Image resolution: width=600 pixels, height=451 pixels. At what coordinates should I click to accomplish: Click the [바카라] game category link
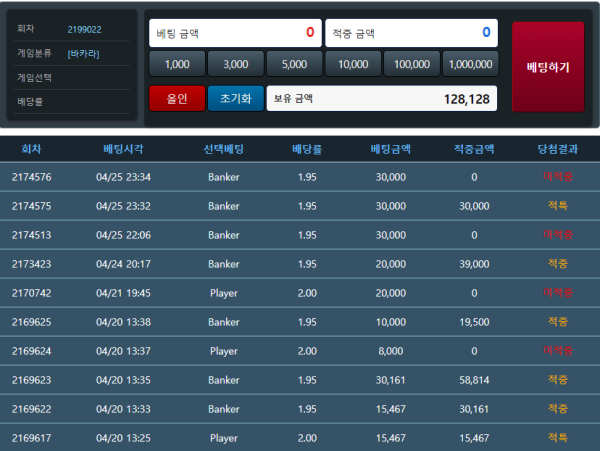pos(83,53)
